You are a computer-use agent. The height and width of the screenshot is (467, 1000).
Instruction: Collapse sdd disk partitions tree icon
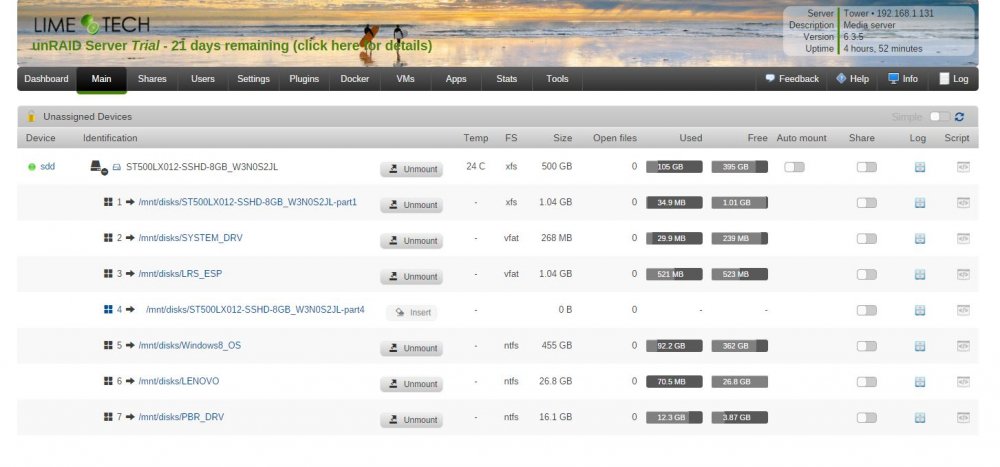[x=98, y=167]
